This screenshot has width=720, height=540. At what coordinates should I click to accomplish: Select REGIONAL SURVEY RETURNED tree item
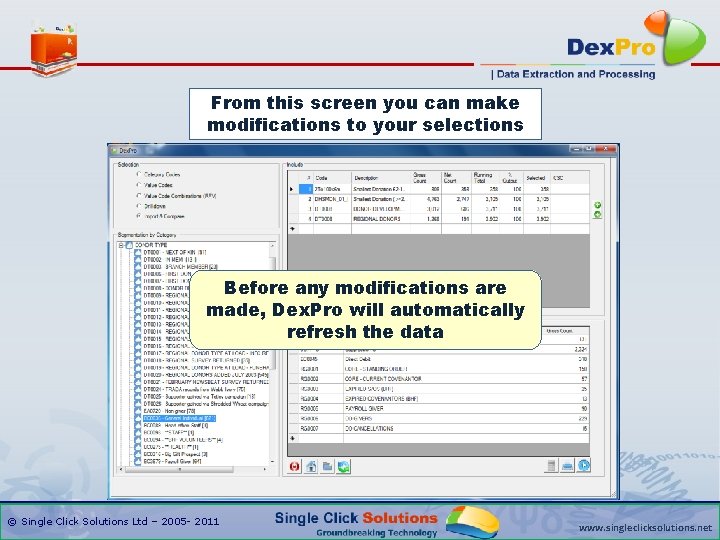[x=197, y=360]
